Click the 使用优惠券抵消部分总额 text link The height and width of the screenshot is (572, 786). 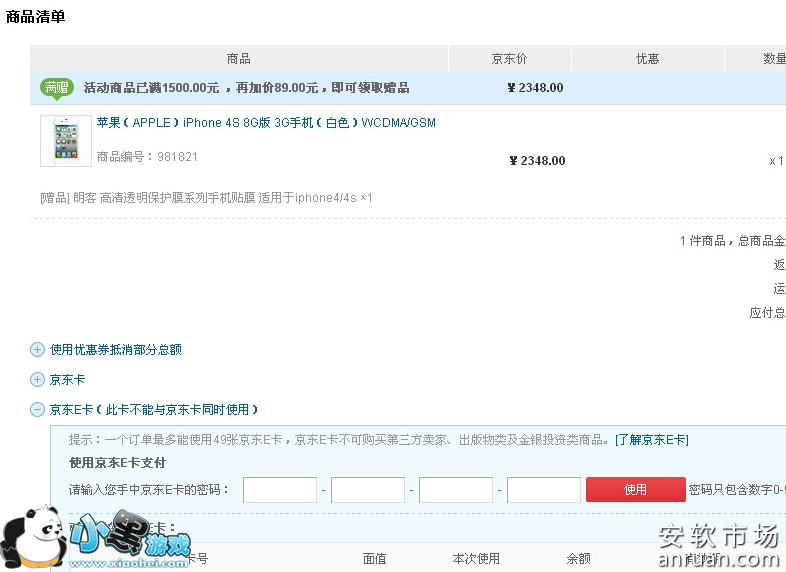tap(116, 349)
